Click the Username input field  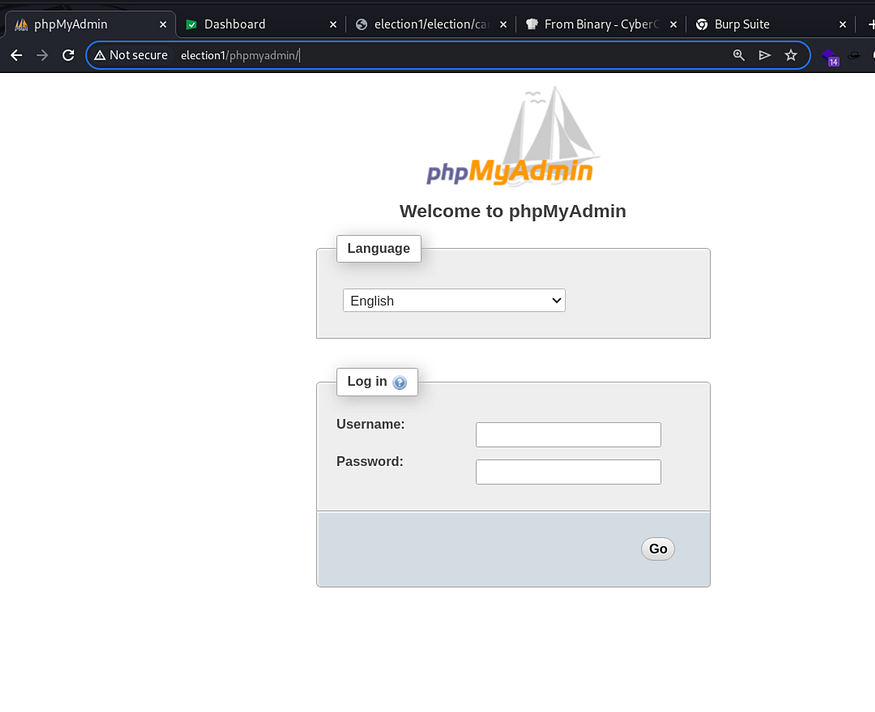click(x=568, y=435)
